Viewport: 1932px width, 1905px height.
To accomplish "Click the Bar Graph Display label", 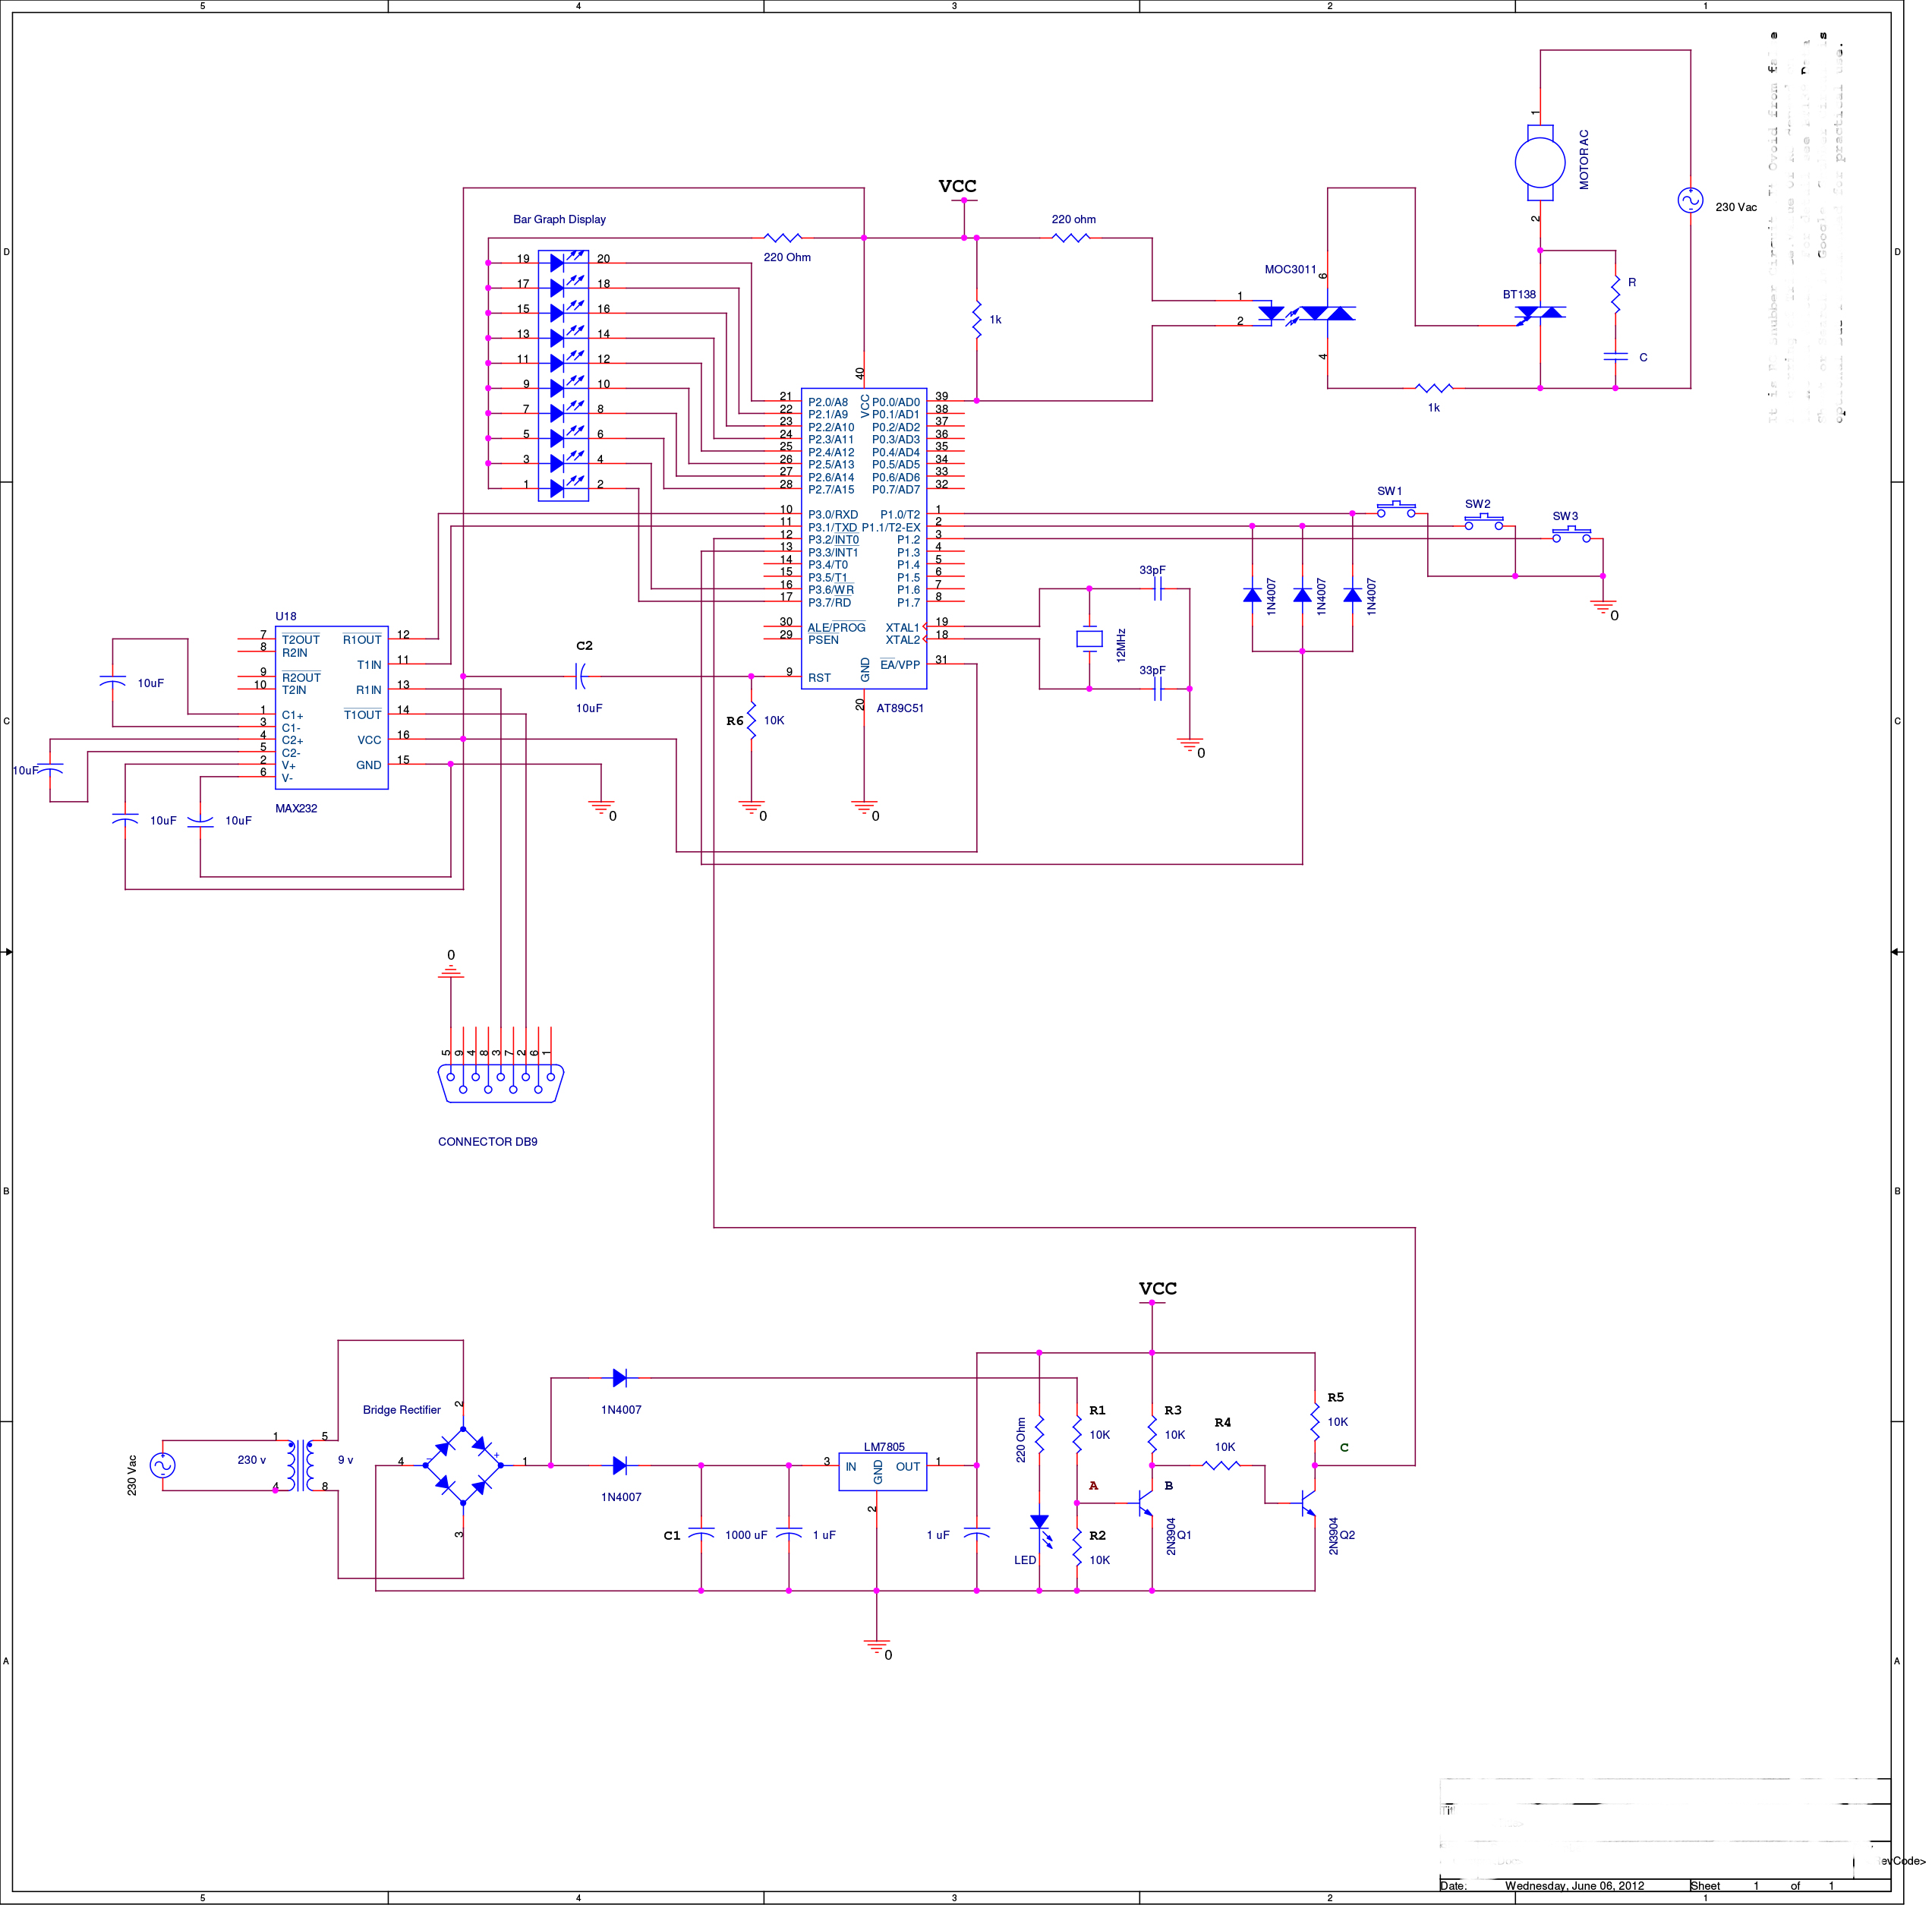I will pos(559,219).
